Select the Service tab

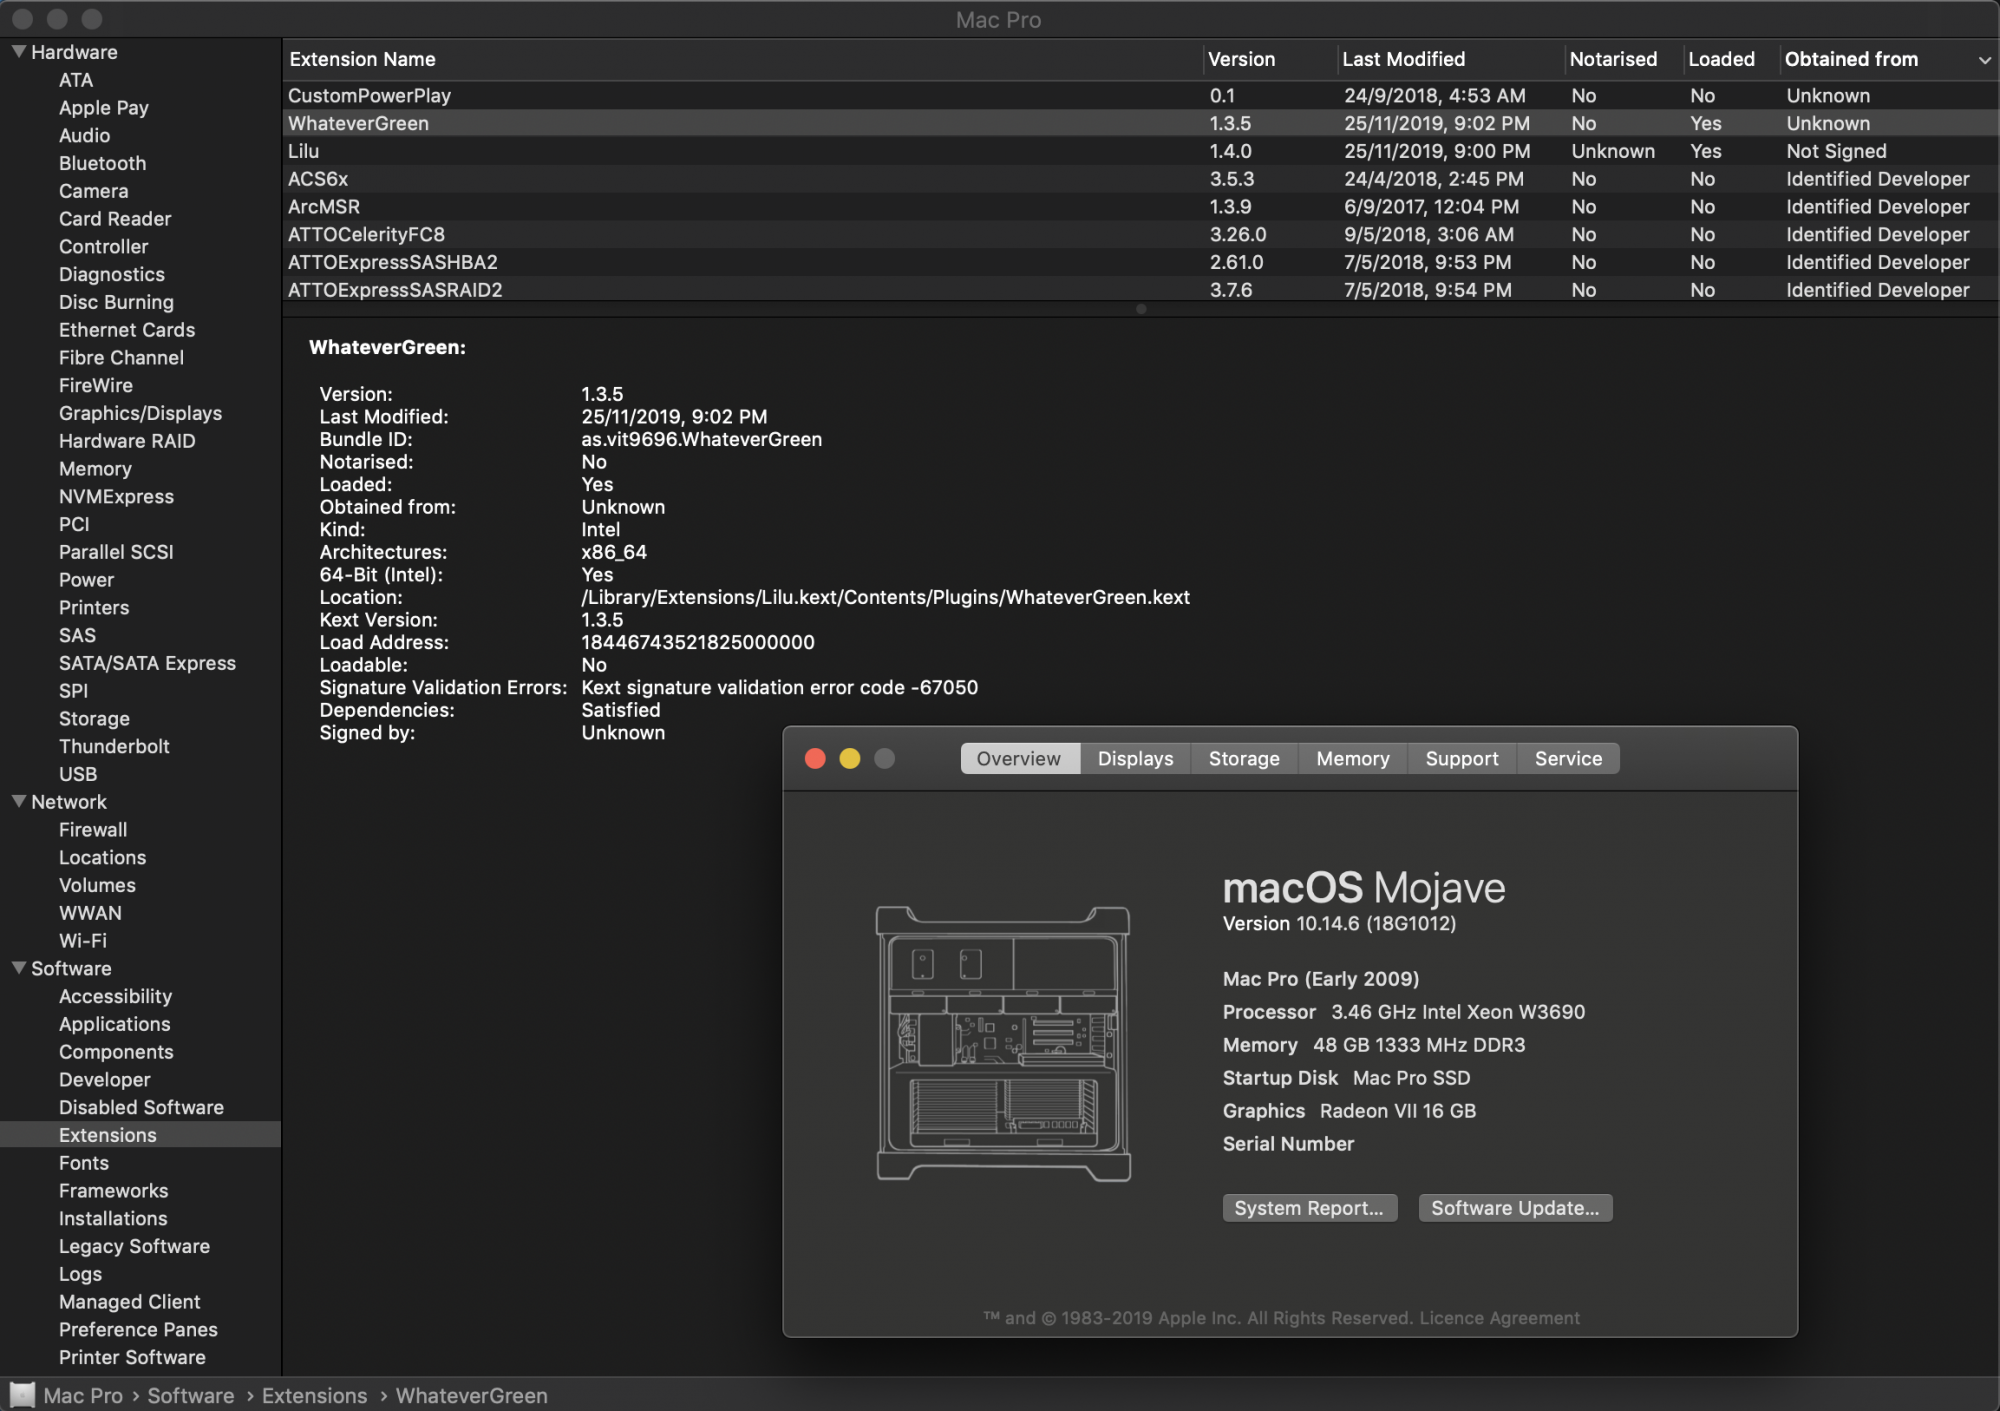[1568, 758]
